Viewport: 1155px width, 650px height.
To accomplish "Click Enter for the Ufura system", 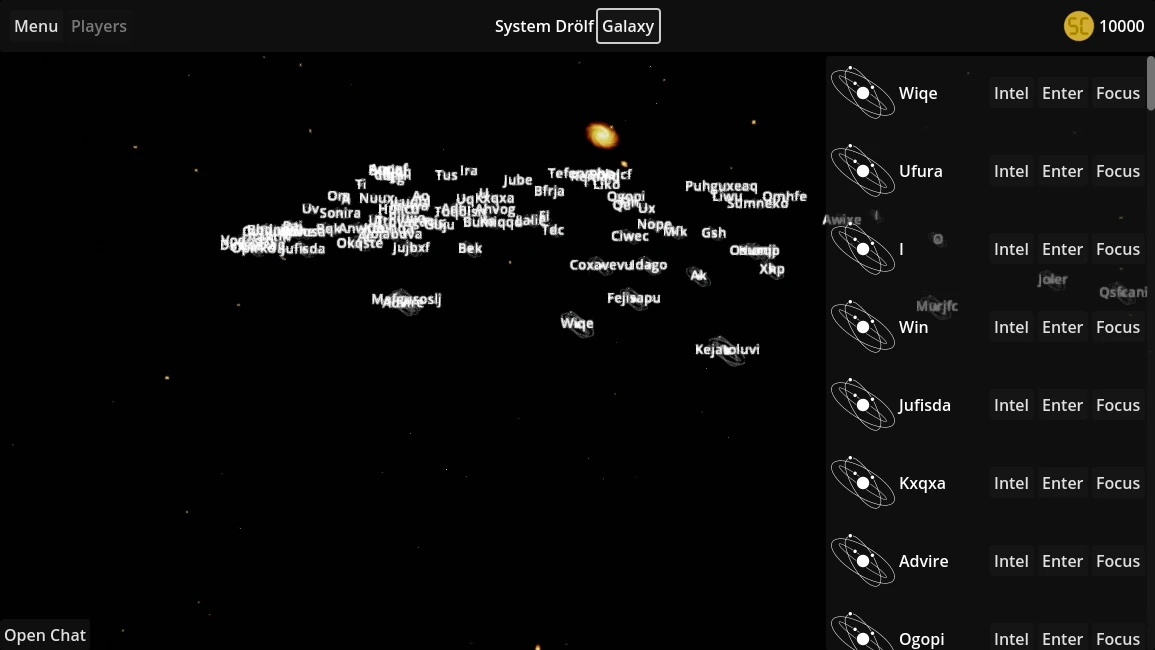I will click(1062, 171).
